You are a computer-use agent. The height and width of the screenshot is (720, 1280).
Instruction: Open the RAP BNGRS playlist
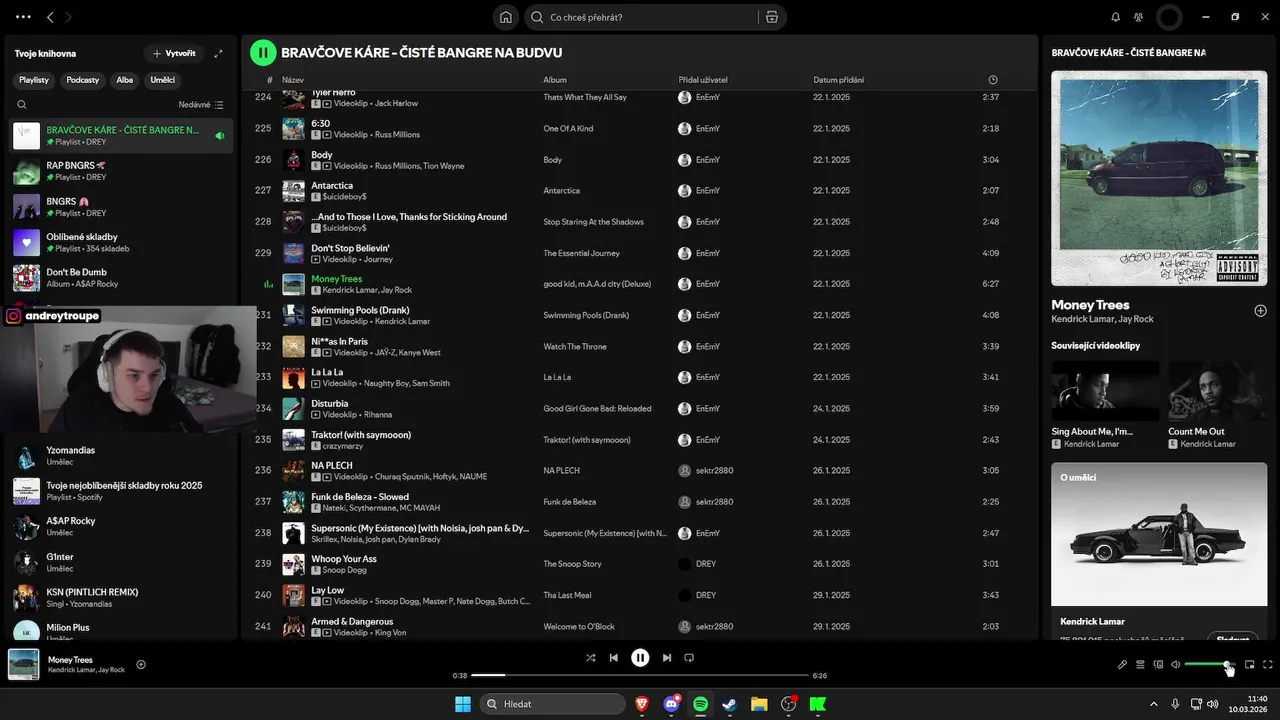[x=122, y=171]
